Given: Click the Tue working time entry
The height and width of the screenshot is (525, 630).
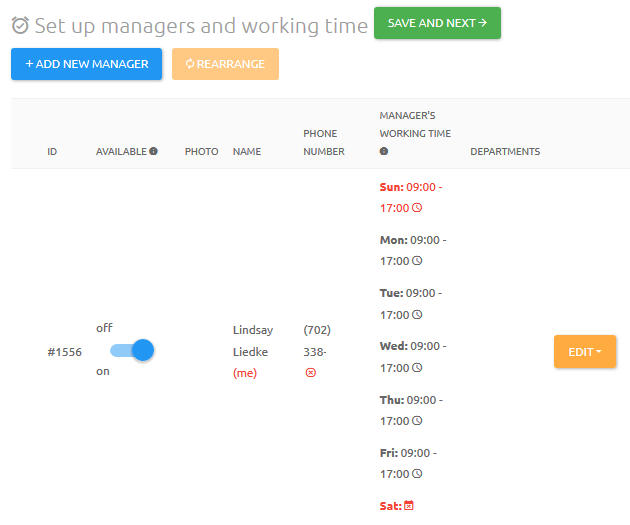Looking at the screenshot, I should click(411, 304).
